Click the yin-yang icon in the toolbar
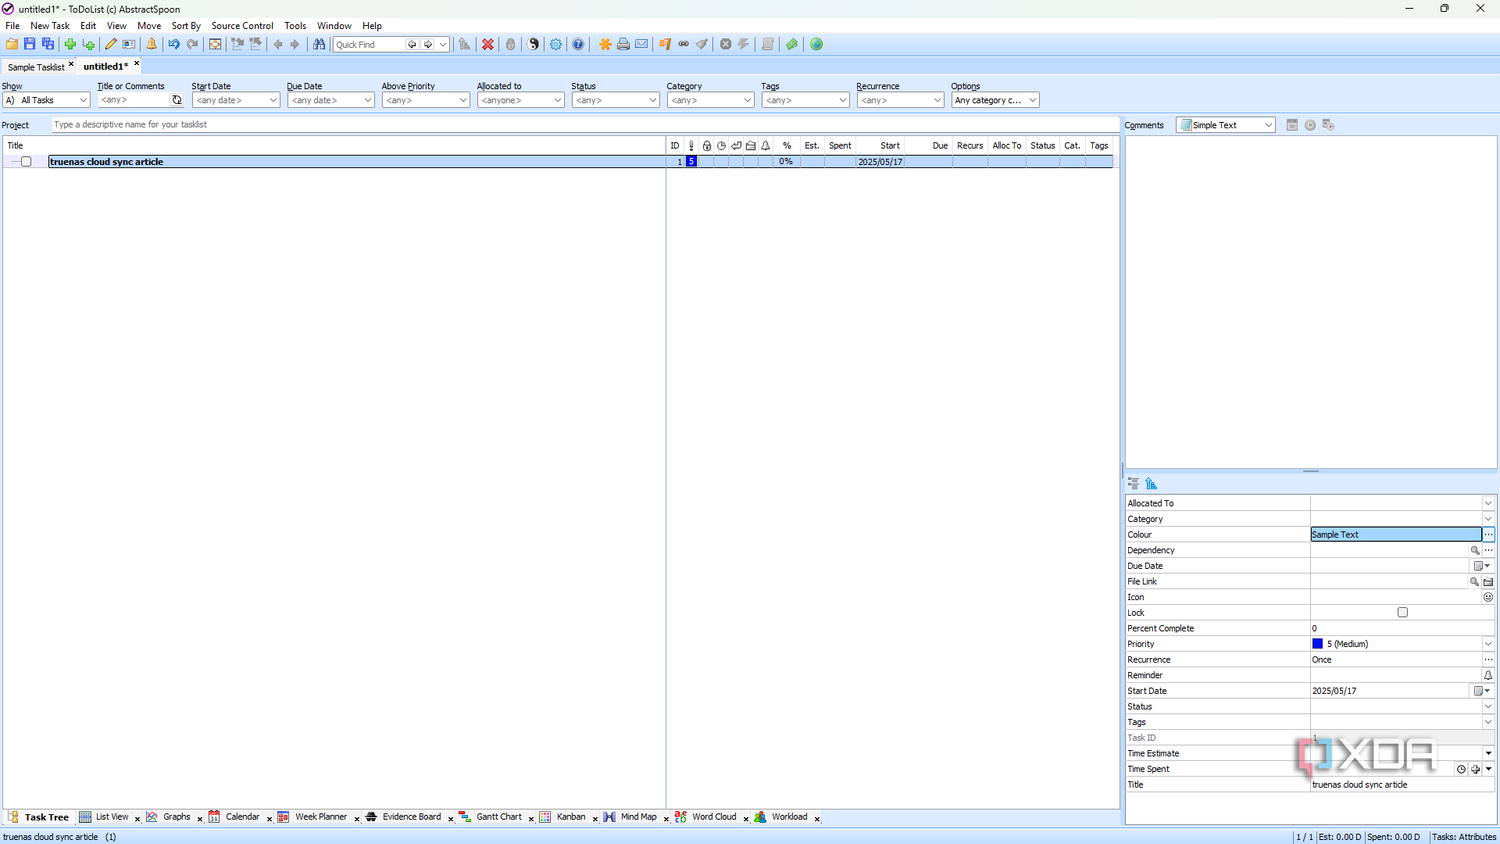Screen dimensions: 1500x844 pyautogui.click(x=534, y=44)
